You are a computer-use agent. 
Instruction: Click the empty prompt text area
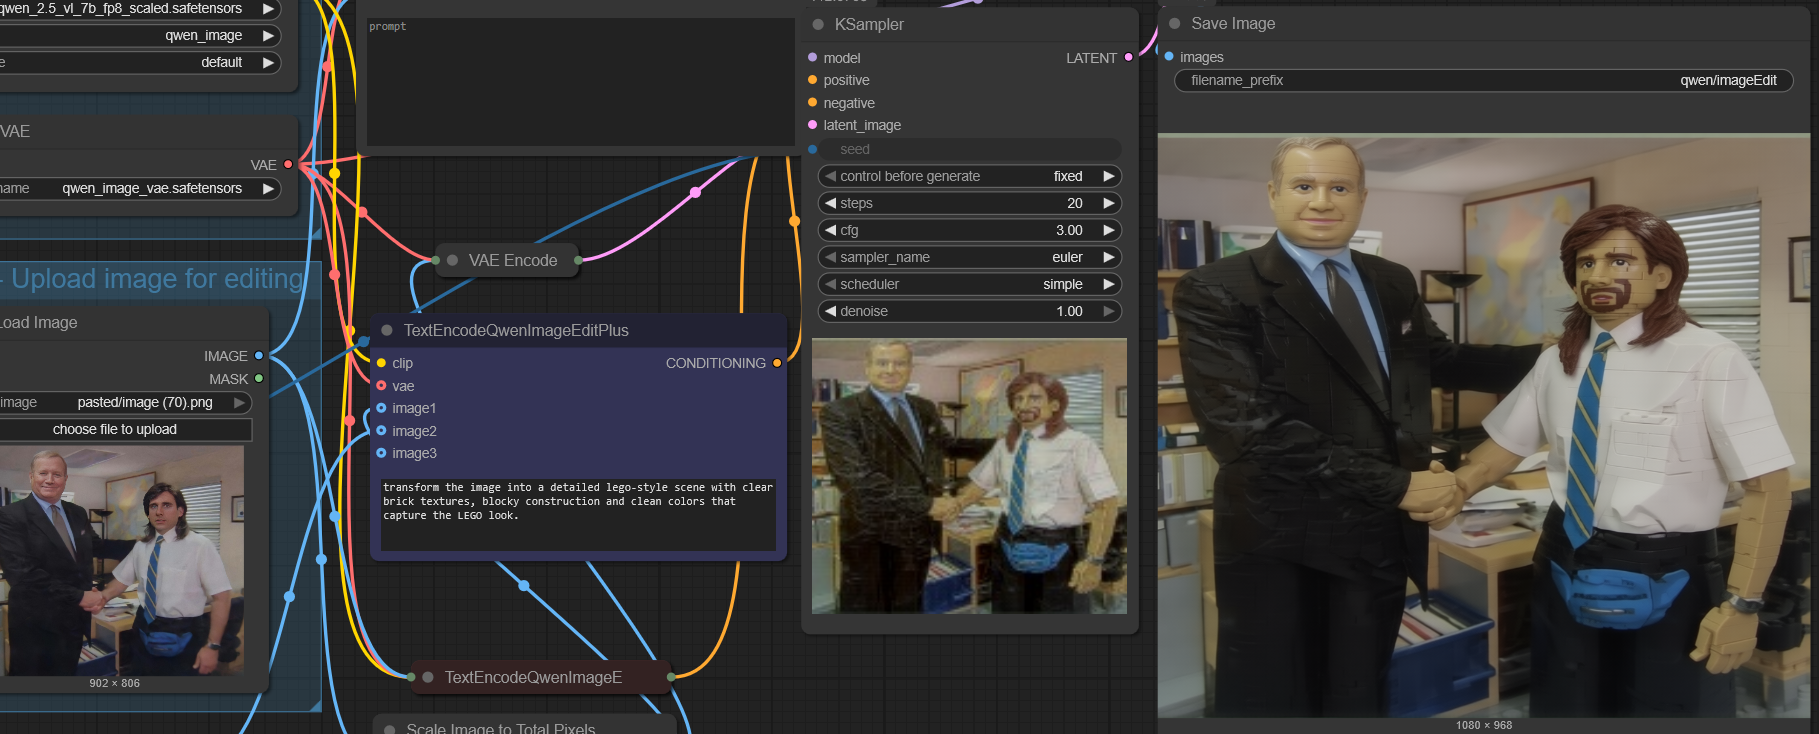click(580, 82)
